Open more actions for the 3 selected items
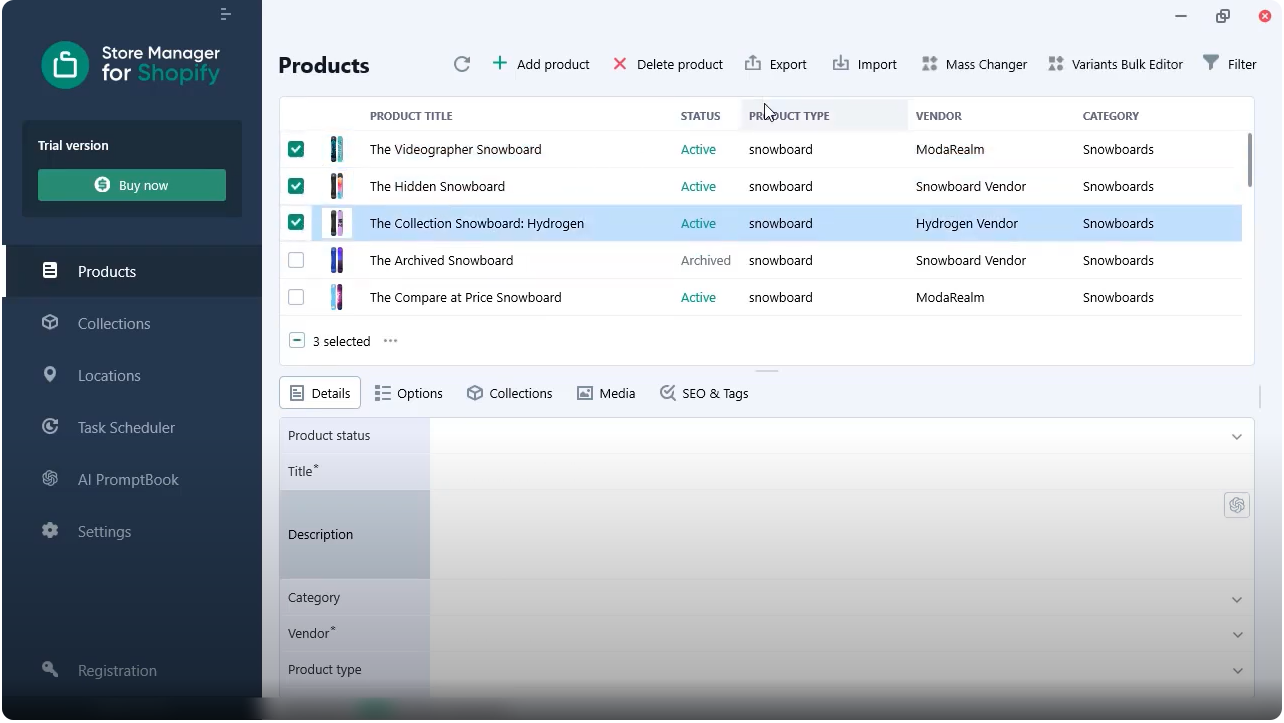1284x723 pixels. coord(391,341)
